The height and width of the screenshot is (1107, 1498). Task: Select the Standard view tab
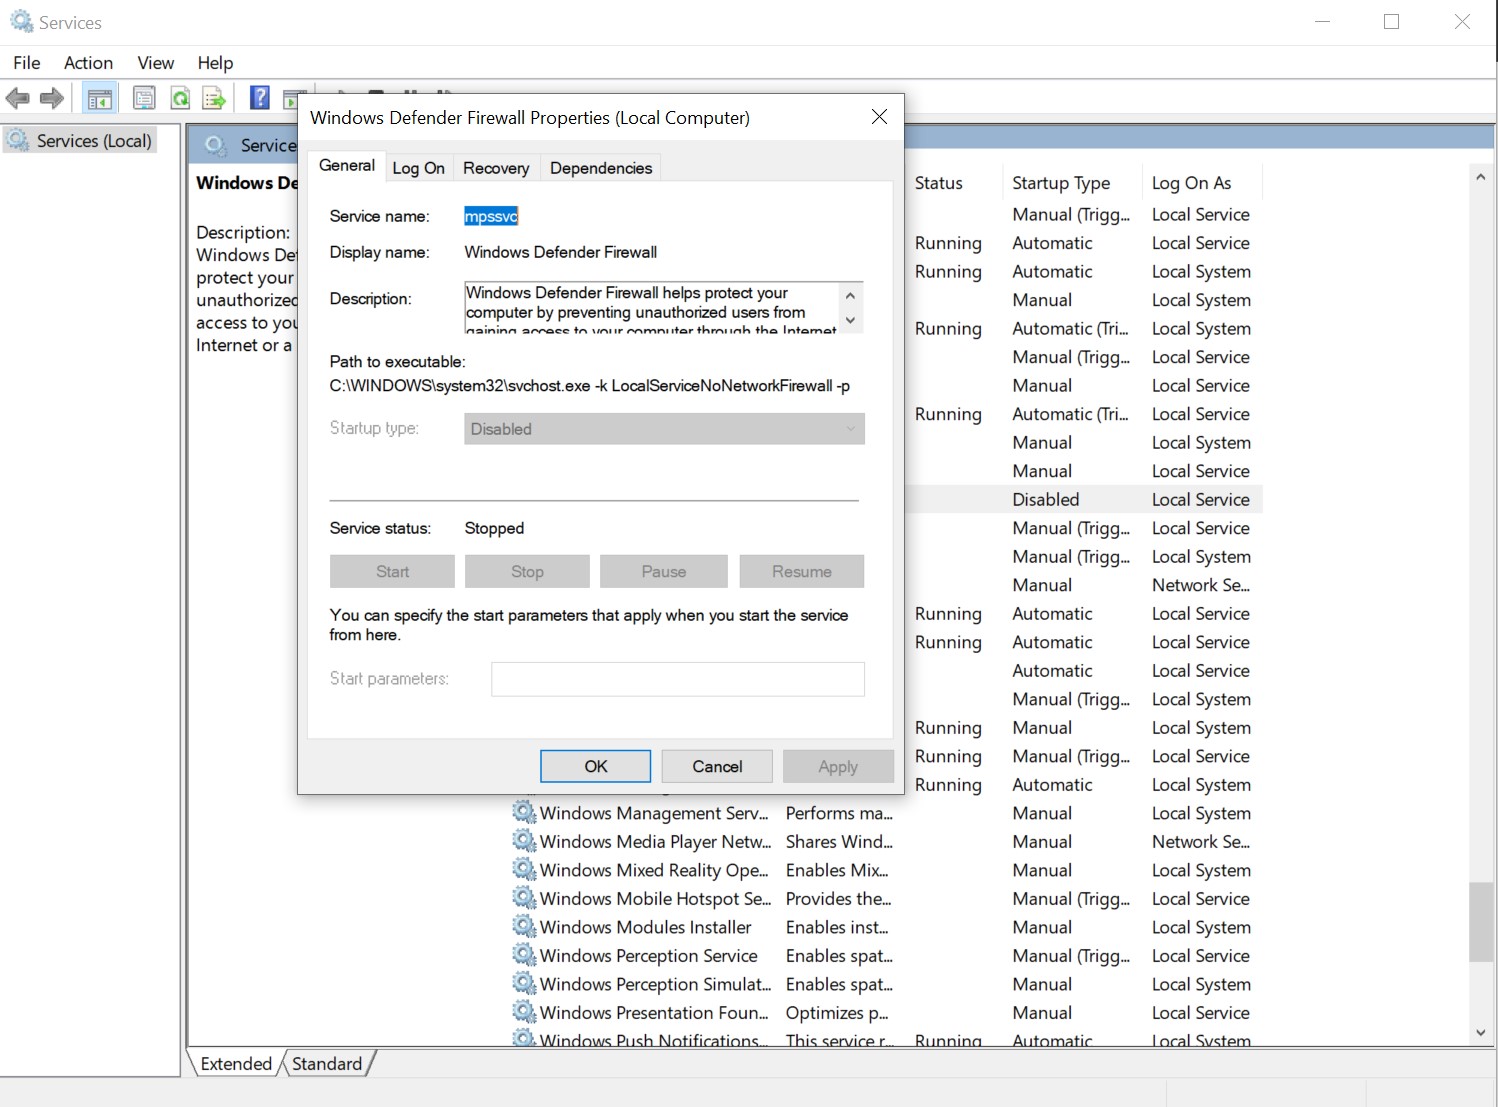click(x=327, y=1063)
